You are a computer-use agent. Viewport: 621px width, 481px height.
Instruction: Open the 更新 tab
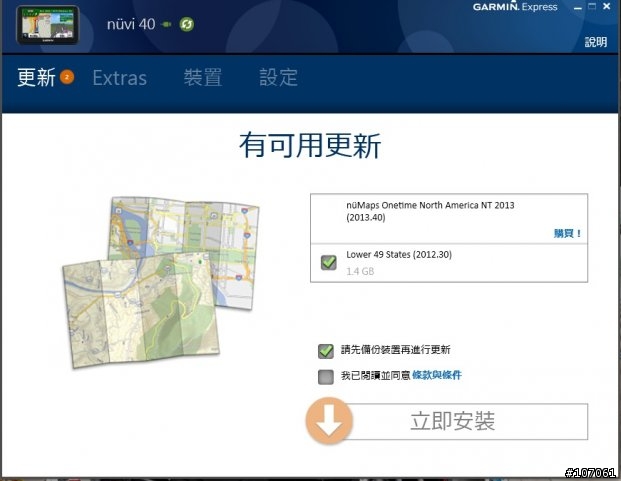36,77
